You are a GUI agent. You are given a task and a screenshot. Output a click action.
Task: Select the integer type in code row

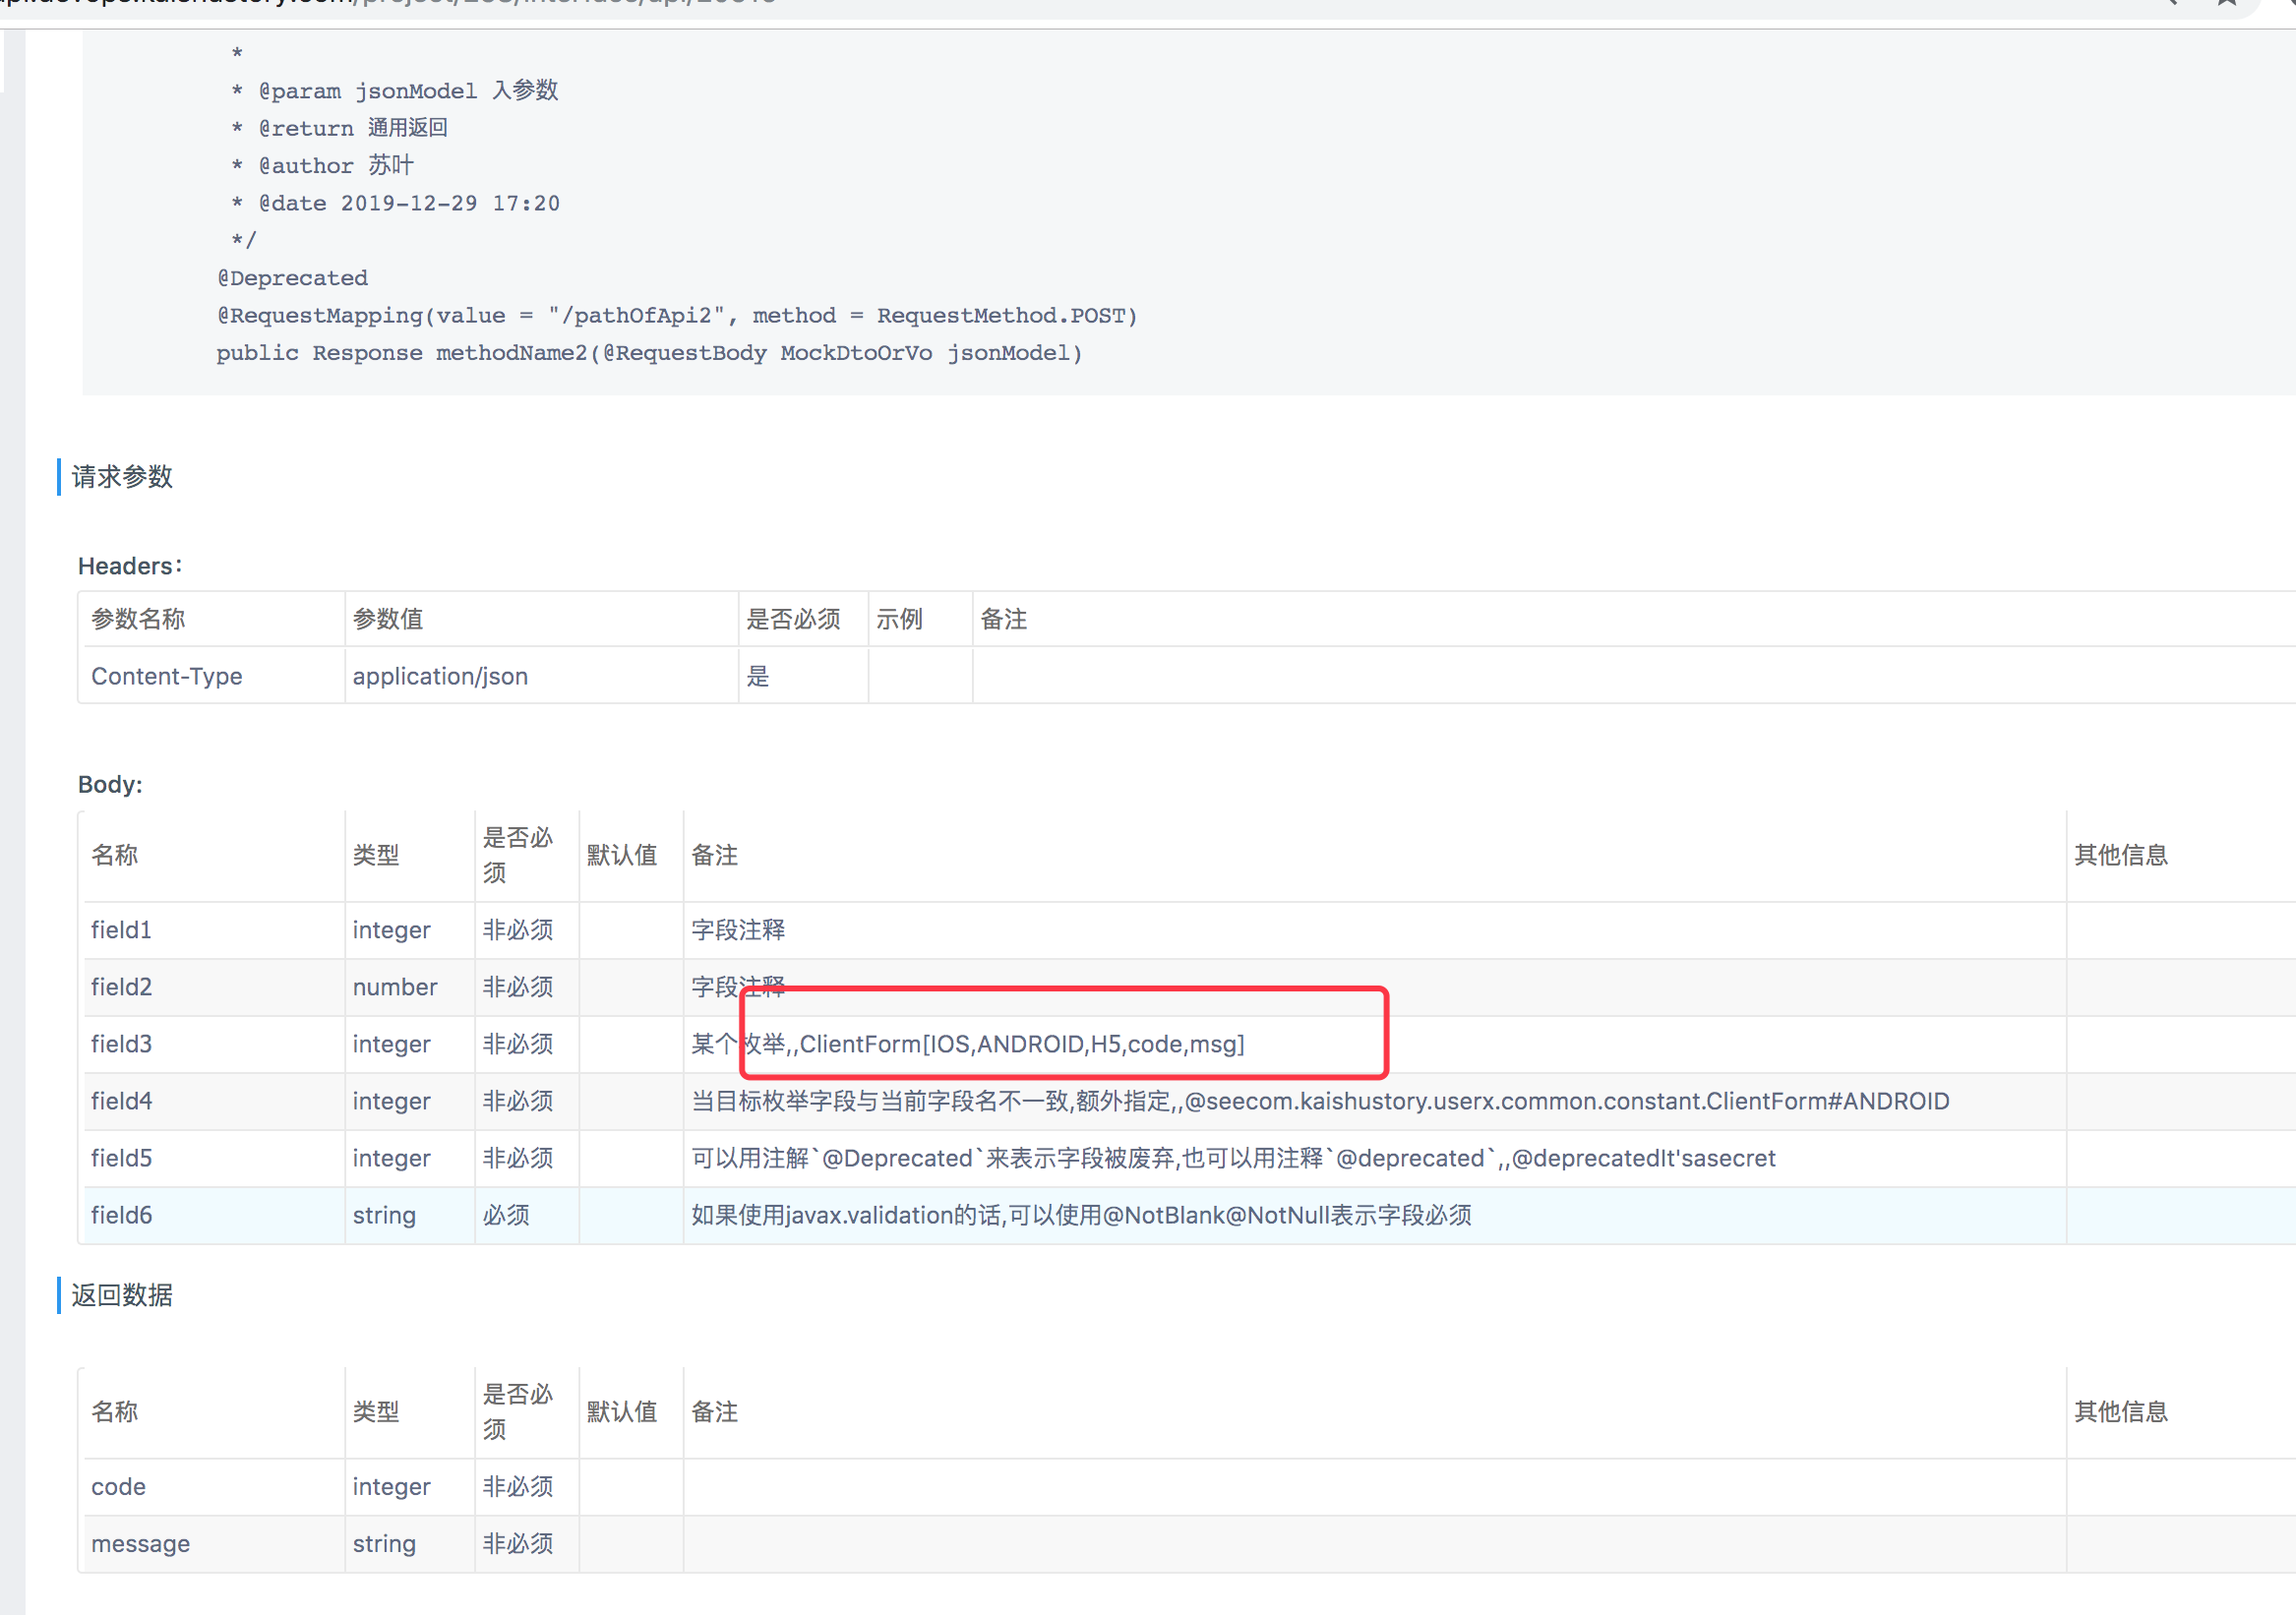point(391,1487)
